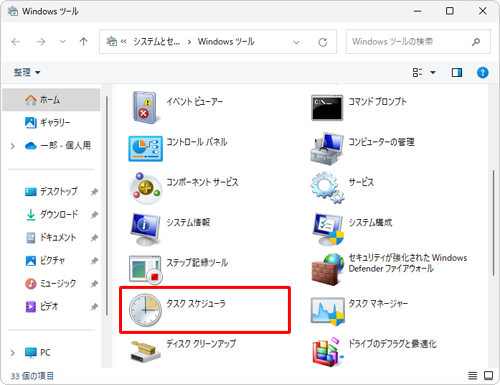
Task: Click the navigation pane scrollbar
Action: pos(107,206)
